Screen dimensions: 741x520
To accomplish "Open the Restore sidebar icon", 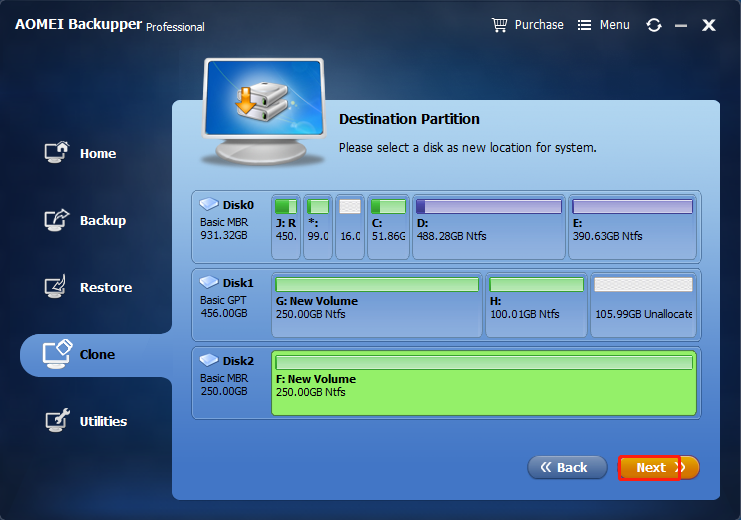I will [x=56, y=286].
